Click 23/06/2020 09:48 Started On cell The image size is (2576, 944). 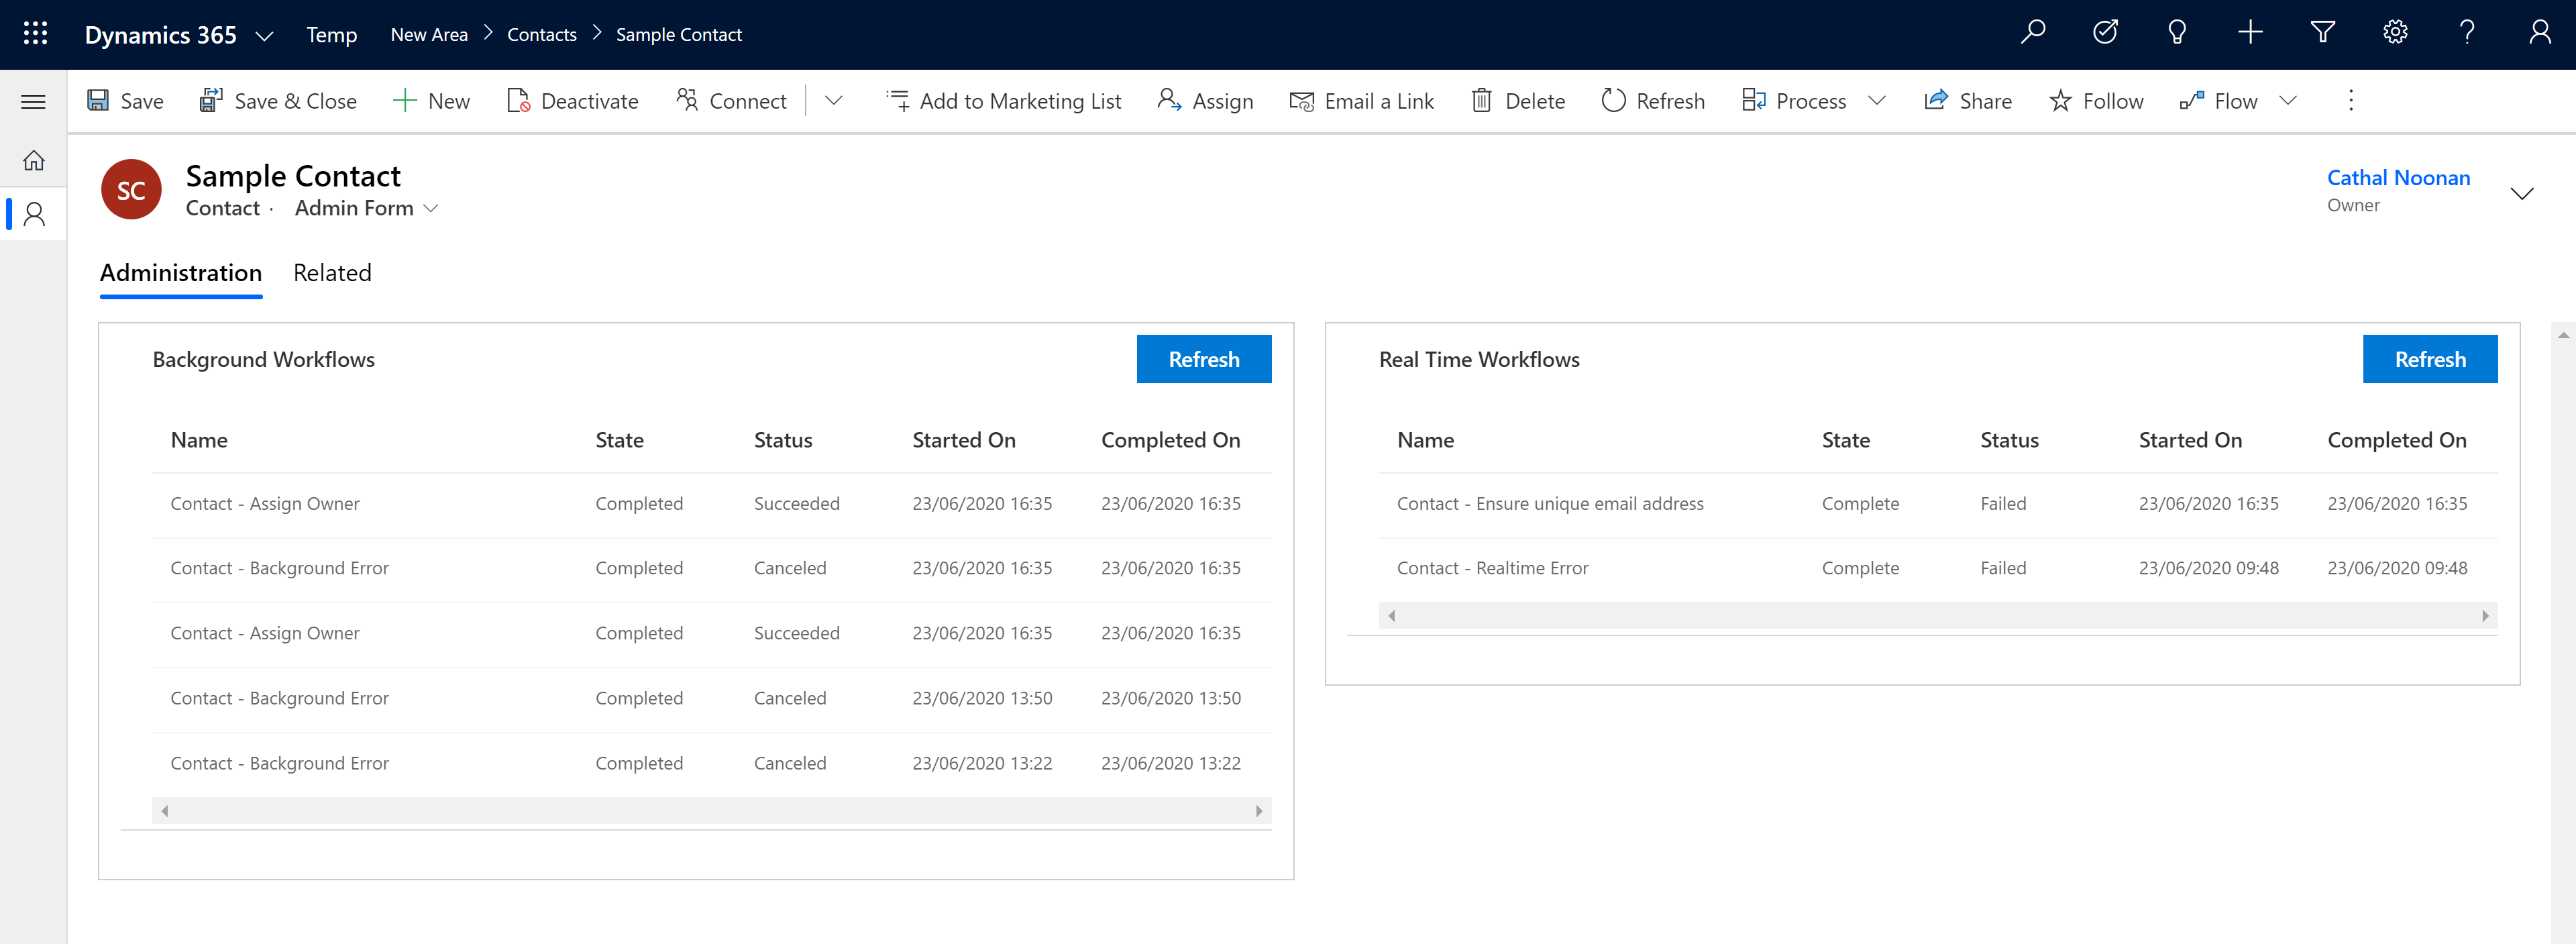click(2208, 568)
